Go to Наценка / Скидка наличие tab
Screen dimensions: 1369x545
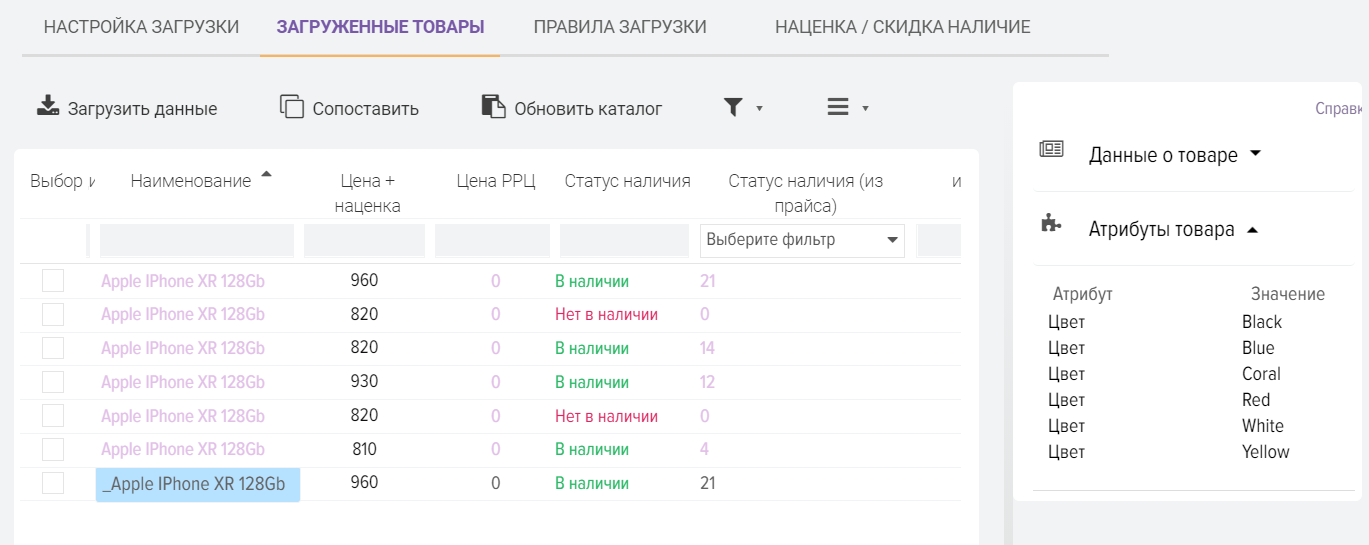[x=902, y=27]
